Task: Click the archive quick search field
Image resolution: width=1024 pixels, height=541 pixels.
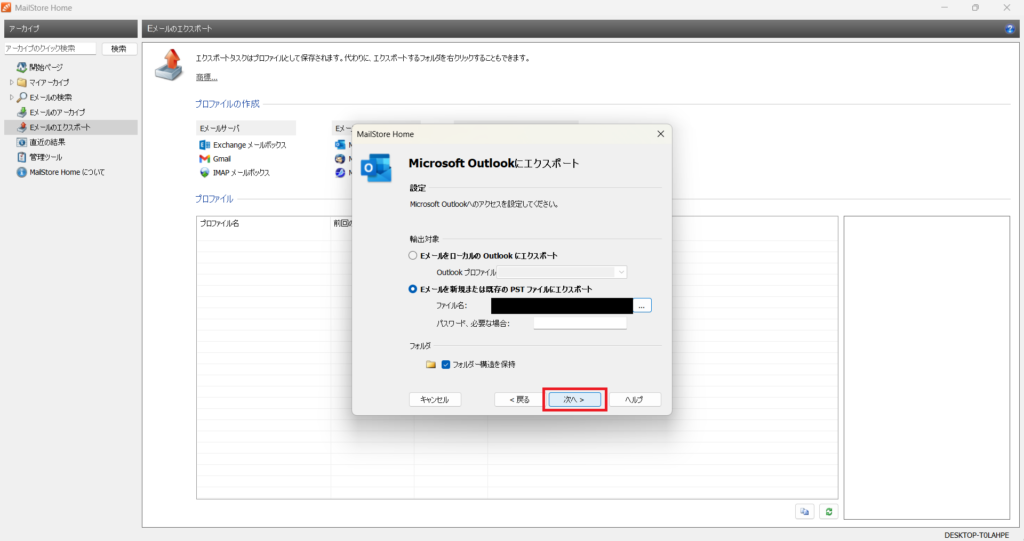Action: [50, 48]
